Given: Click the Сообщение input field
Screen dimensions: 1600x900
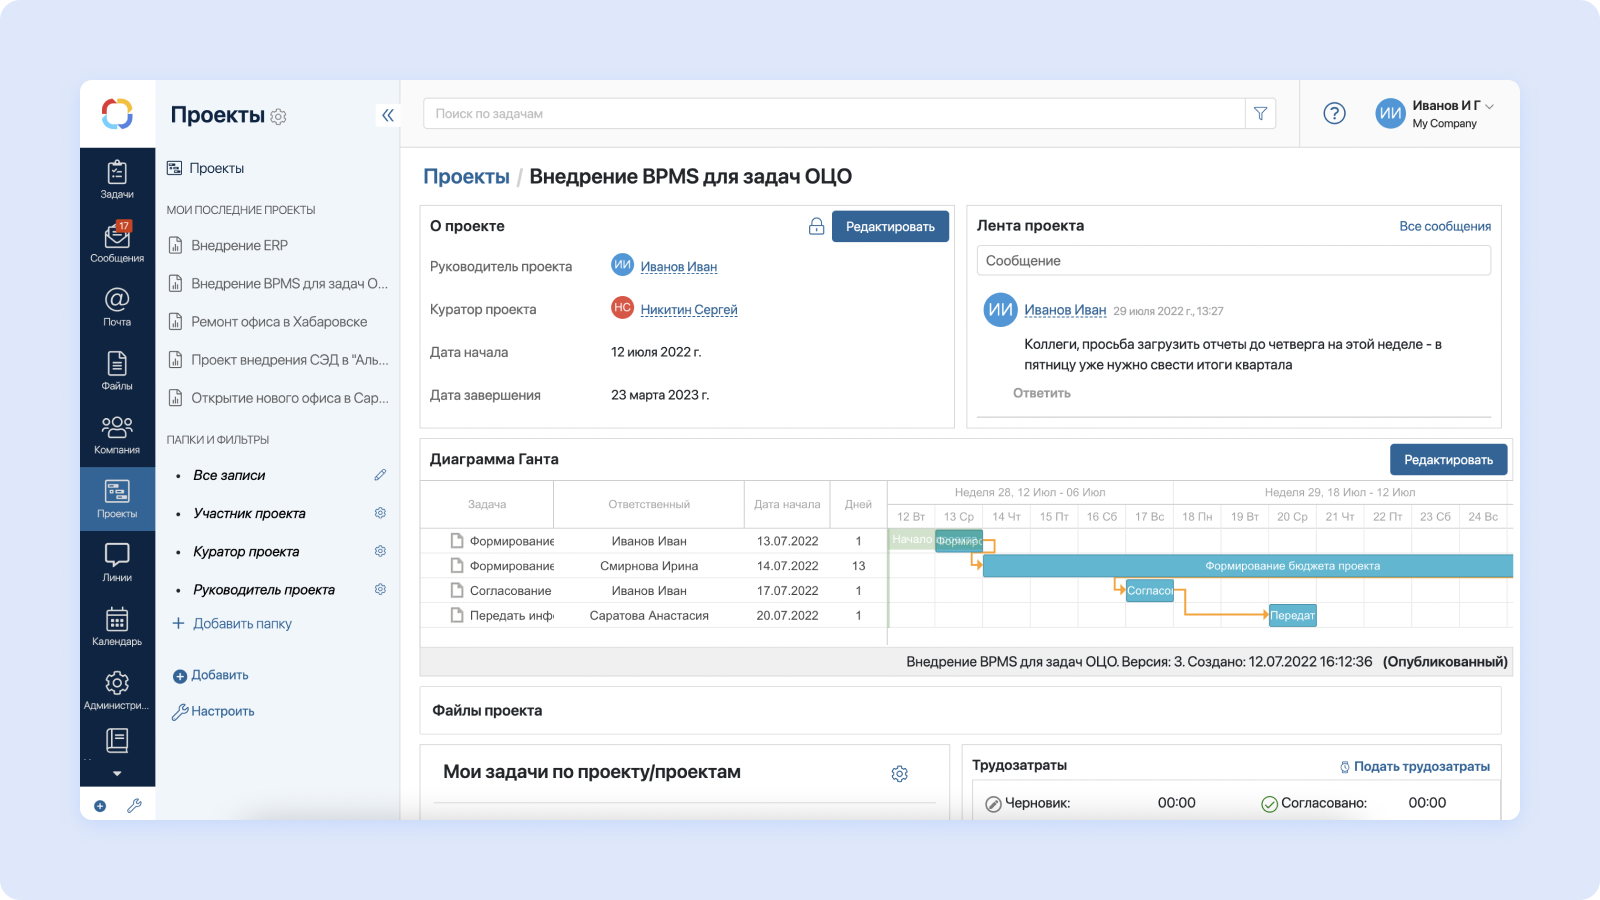Looking at the screenshot, I should point(1232,261).
